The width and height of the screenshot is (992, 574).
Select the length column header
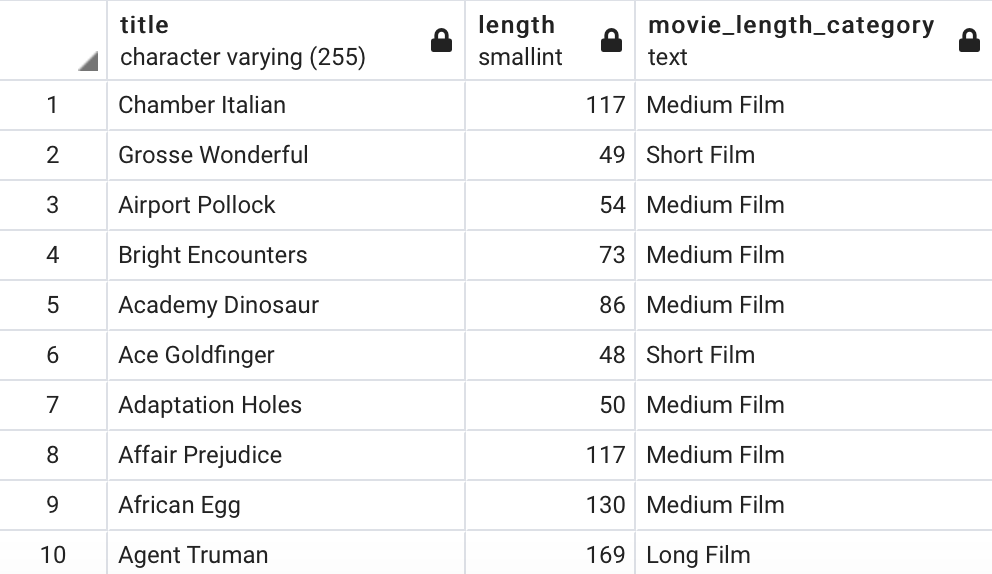click(550, 41)
